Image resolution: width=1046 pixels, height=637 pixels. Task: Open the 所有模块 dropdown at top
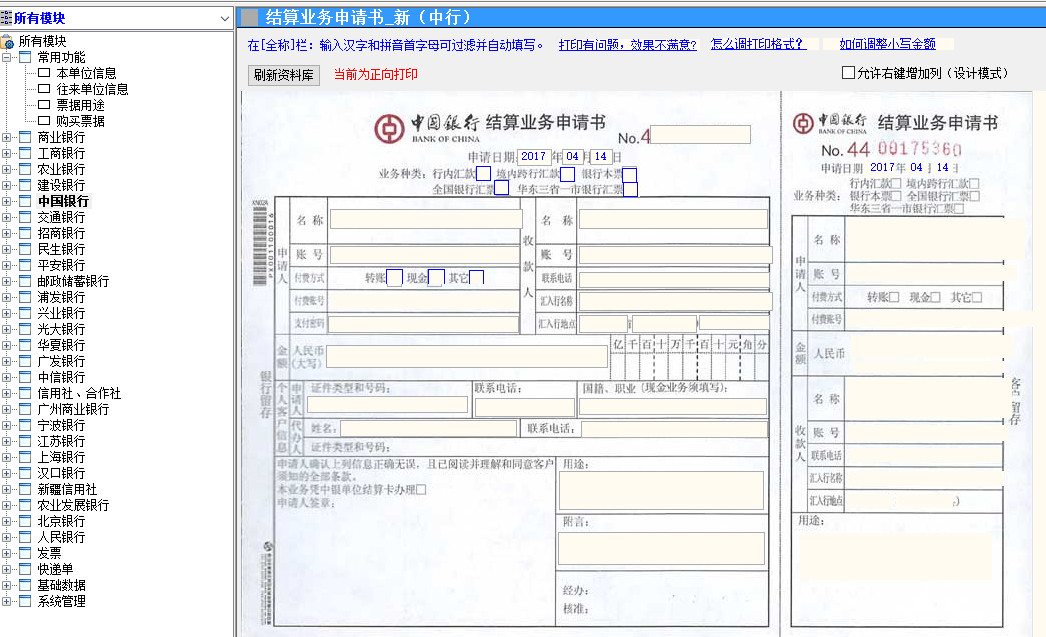[x=225, y=19]
